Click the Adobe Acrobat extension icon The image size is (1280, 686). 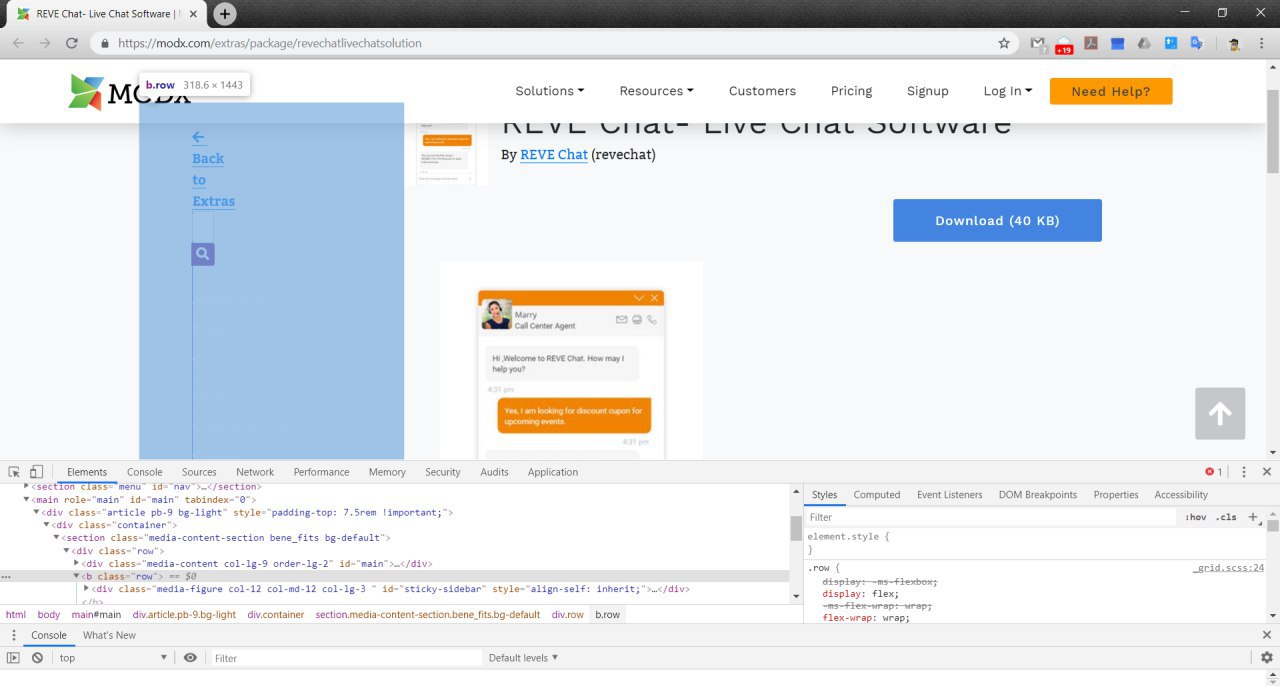(x=1092, y=43)
